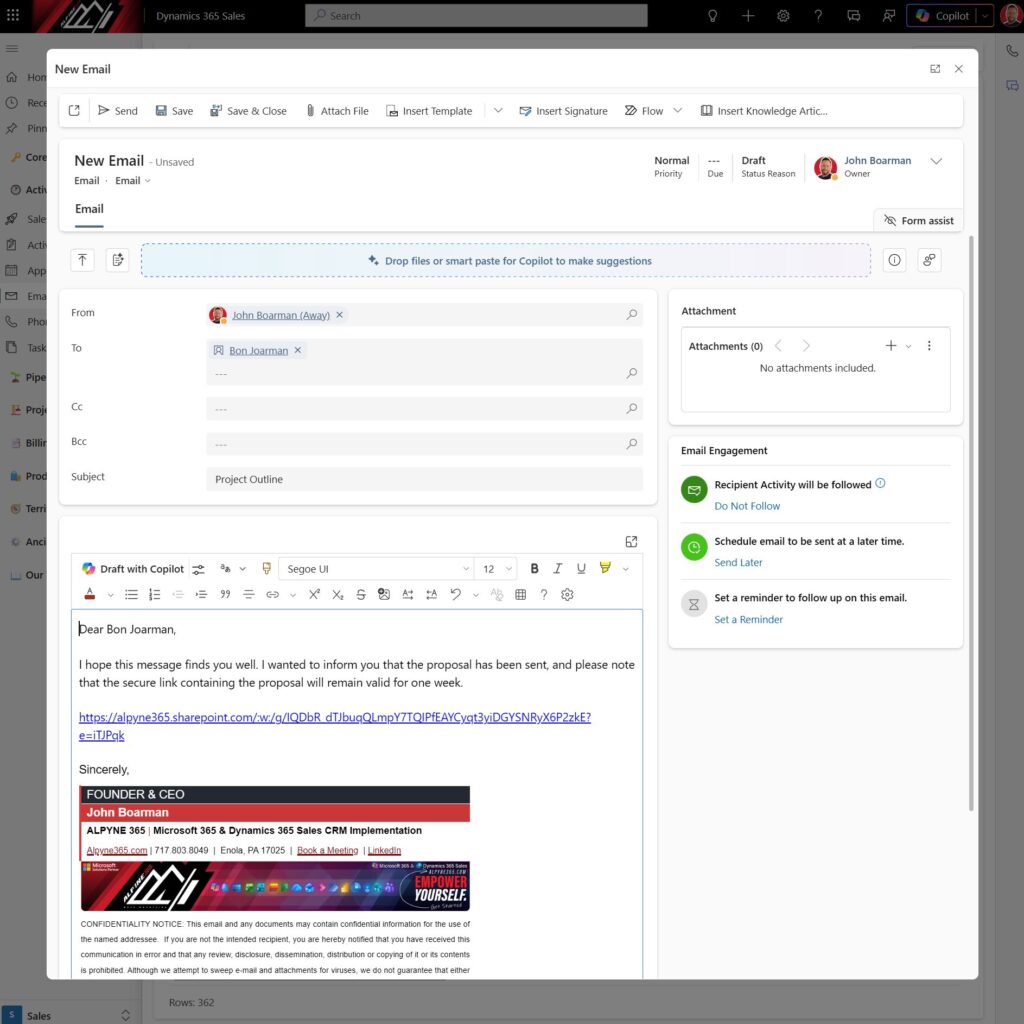Undo the last edit
Image resolution: width=1024 pixels, height=1024 pixels.
[455, 594]
